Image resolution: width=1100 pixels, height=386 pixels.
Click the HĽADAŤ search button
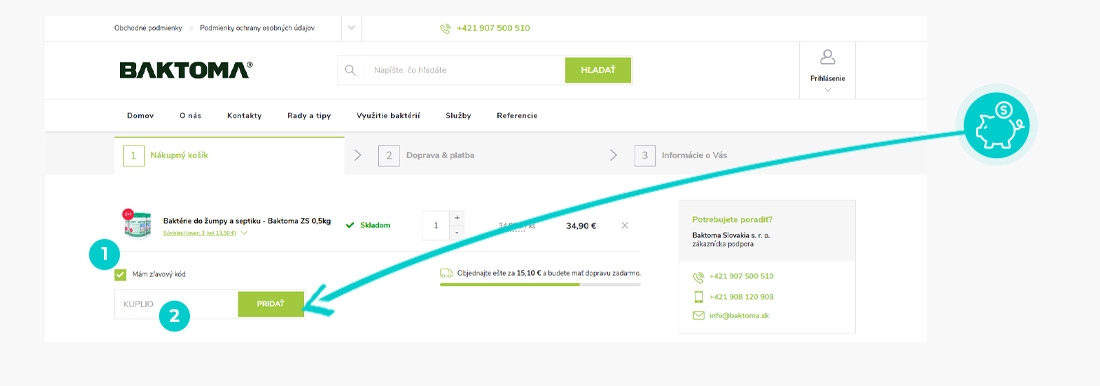[598, 70]
